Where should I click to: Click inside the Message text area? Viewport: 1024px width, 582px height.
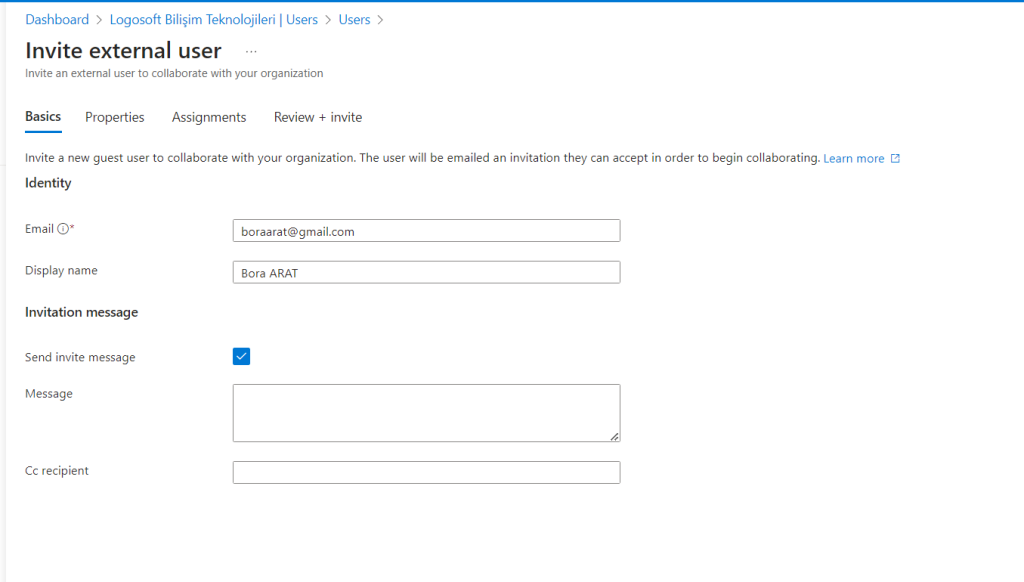tap(426, 410)
